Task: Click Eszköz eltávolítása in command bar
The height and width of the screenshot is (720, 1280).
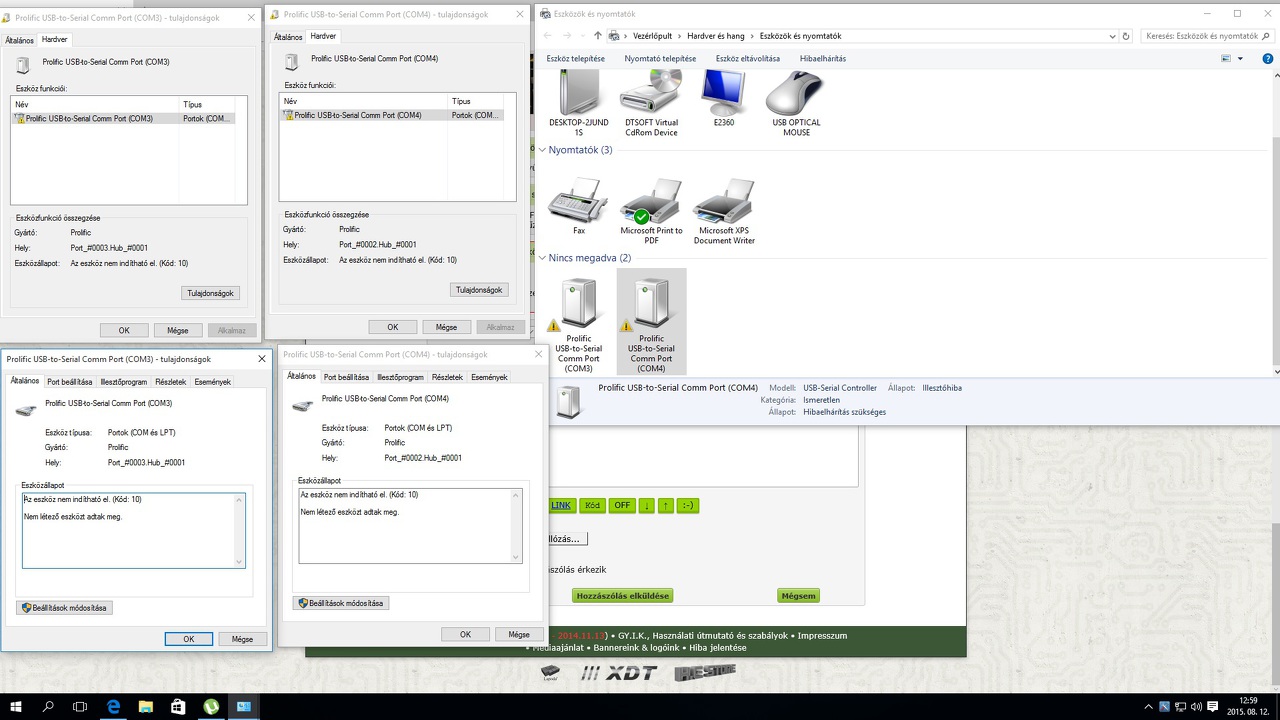Action: 748,59
